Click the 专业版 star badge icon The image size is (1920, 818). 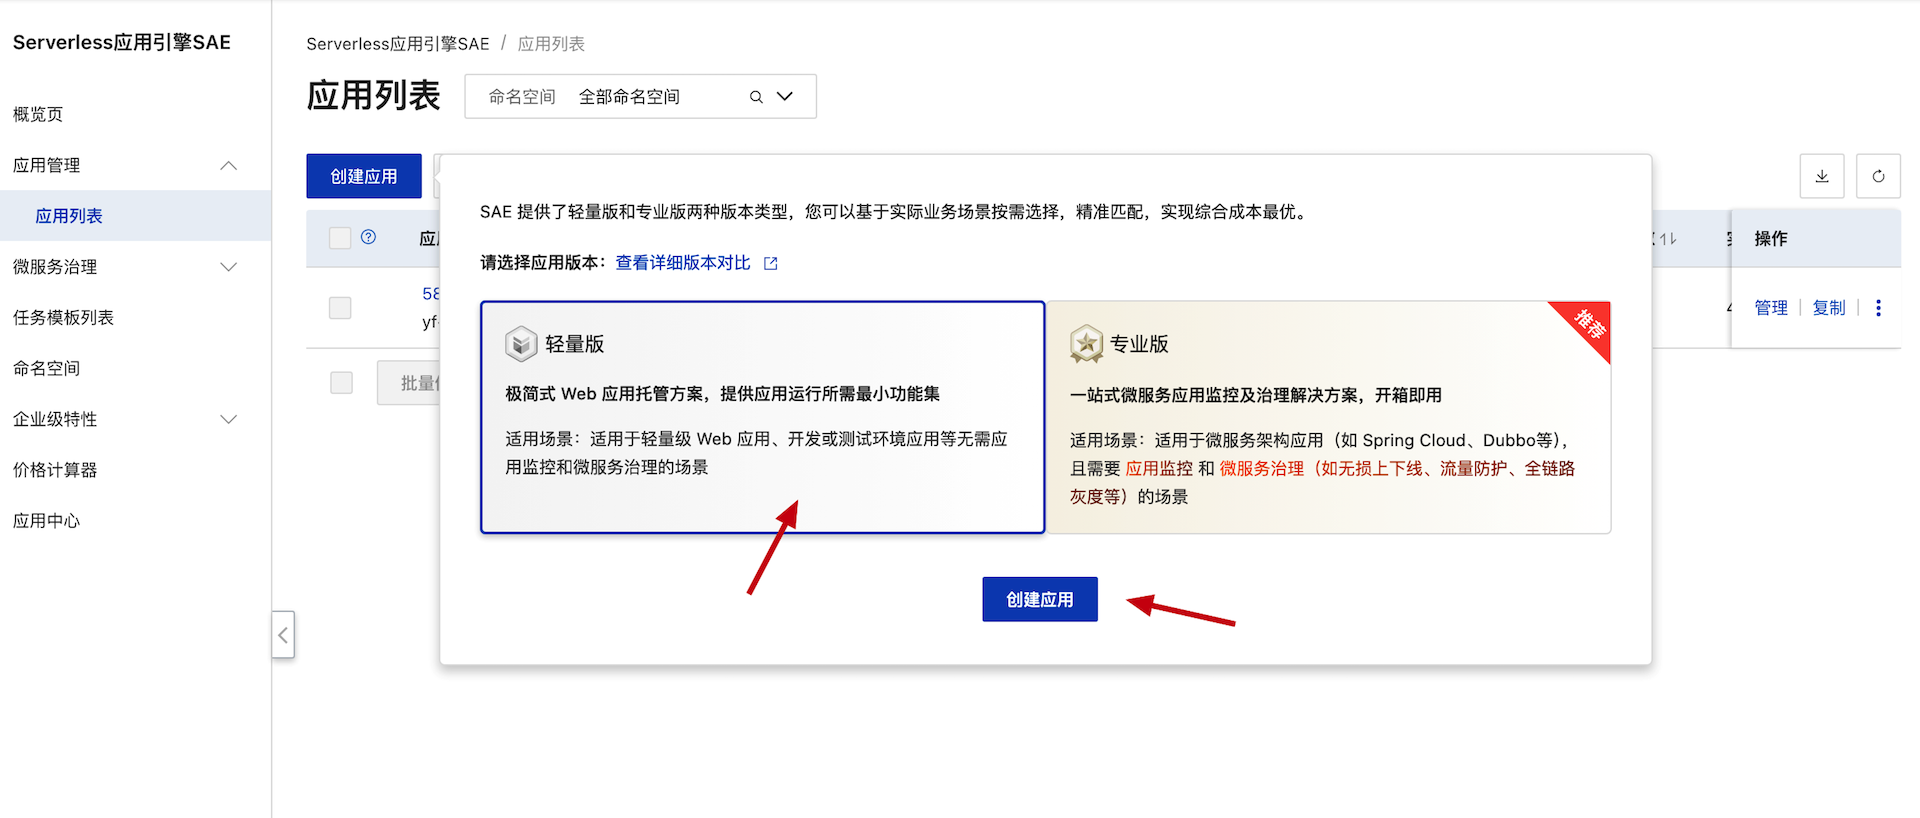1086,344
